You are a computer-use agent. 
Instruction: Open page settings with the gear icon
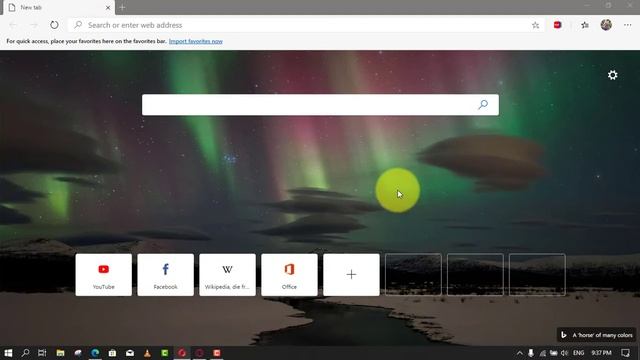tap(612, 75)
